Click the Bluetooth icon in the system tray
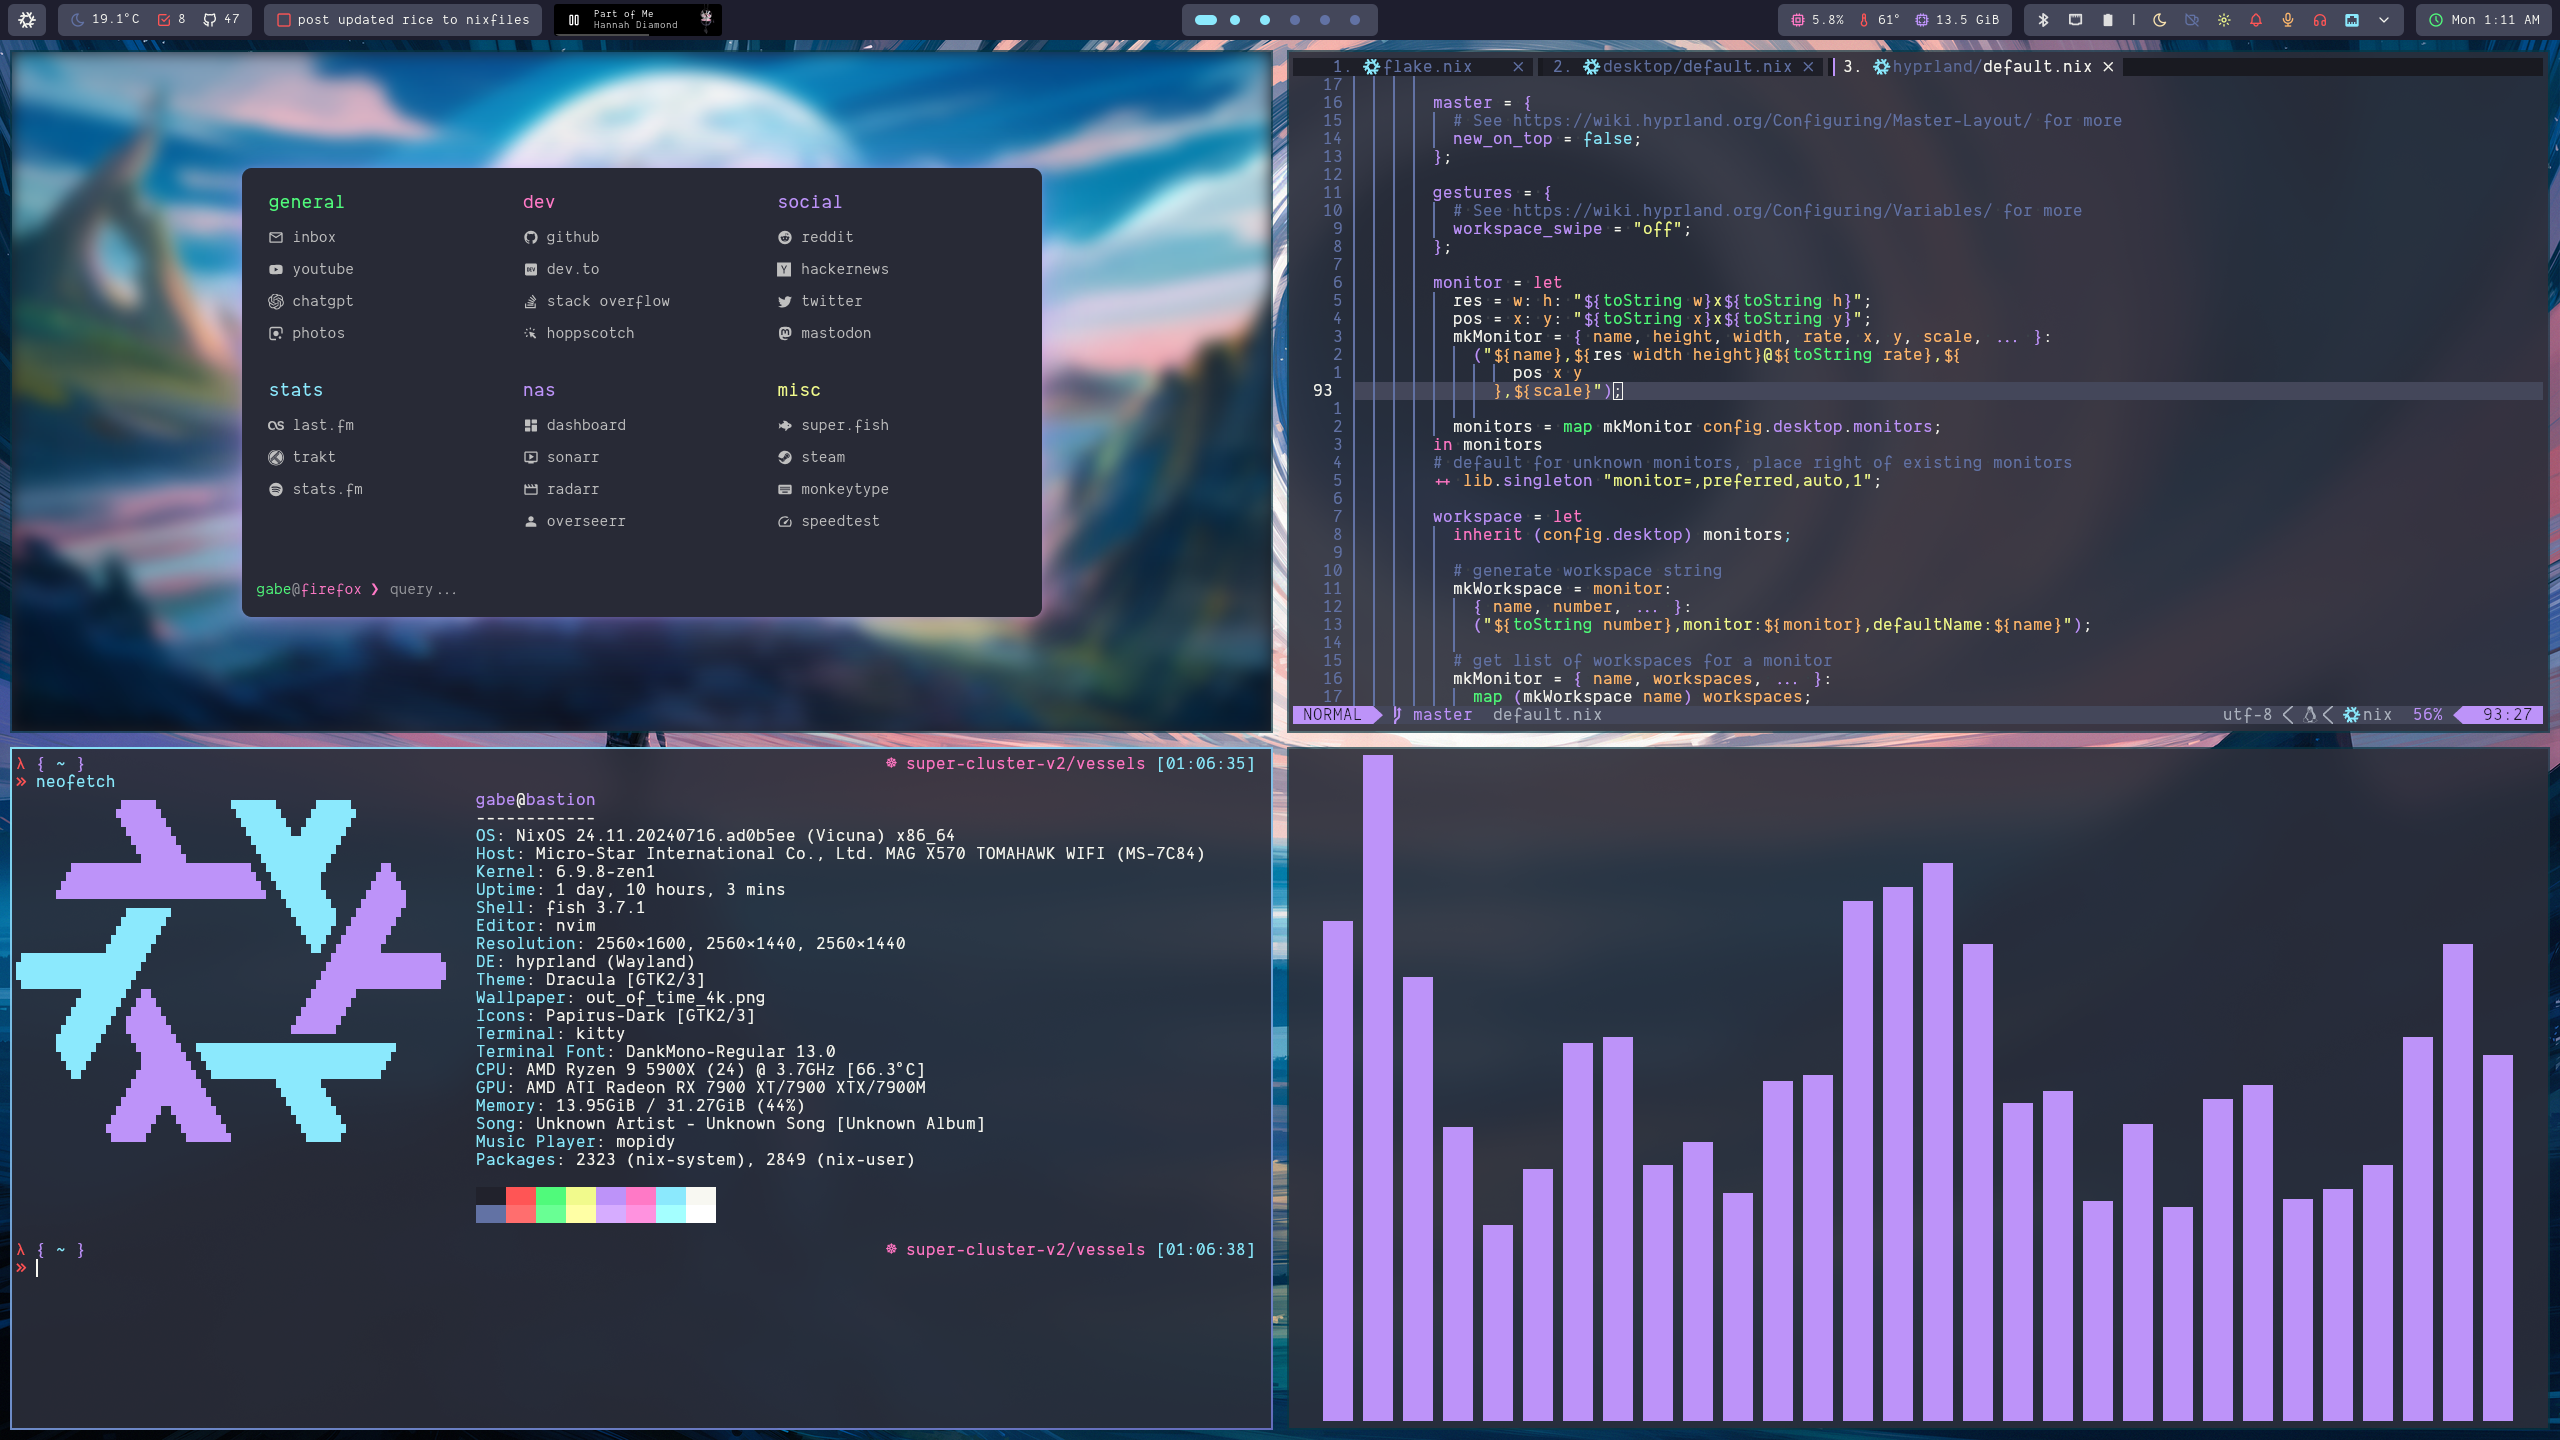This screenshot has height=1440, width=2560. point(2043,19)
